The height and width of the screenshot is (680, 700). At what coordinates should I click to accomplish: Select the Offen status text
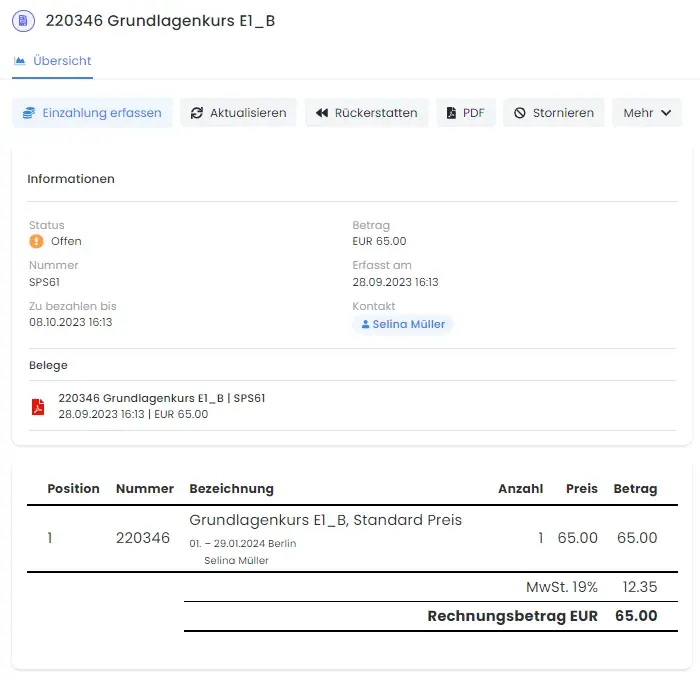tap(66, 241)
